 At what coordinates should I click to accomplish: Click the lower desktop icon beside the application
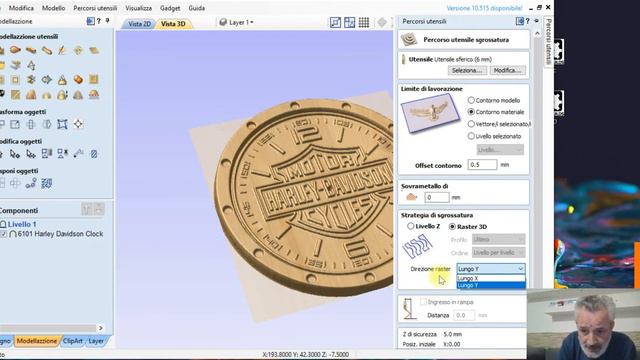coord(559,103)
